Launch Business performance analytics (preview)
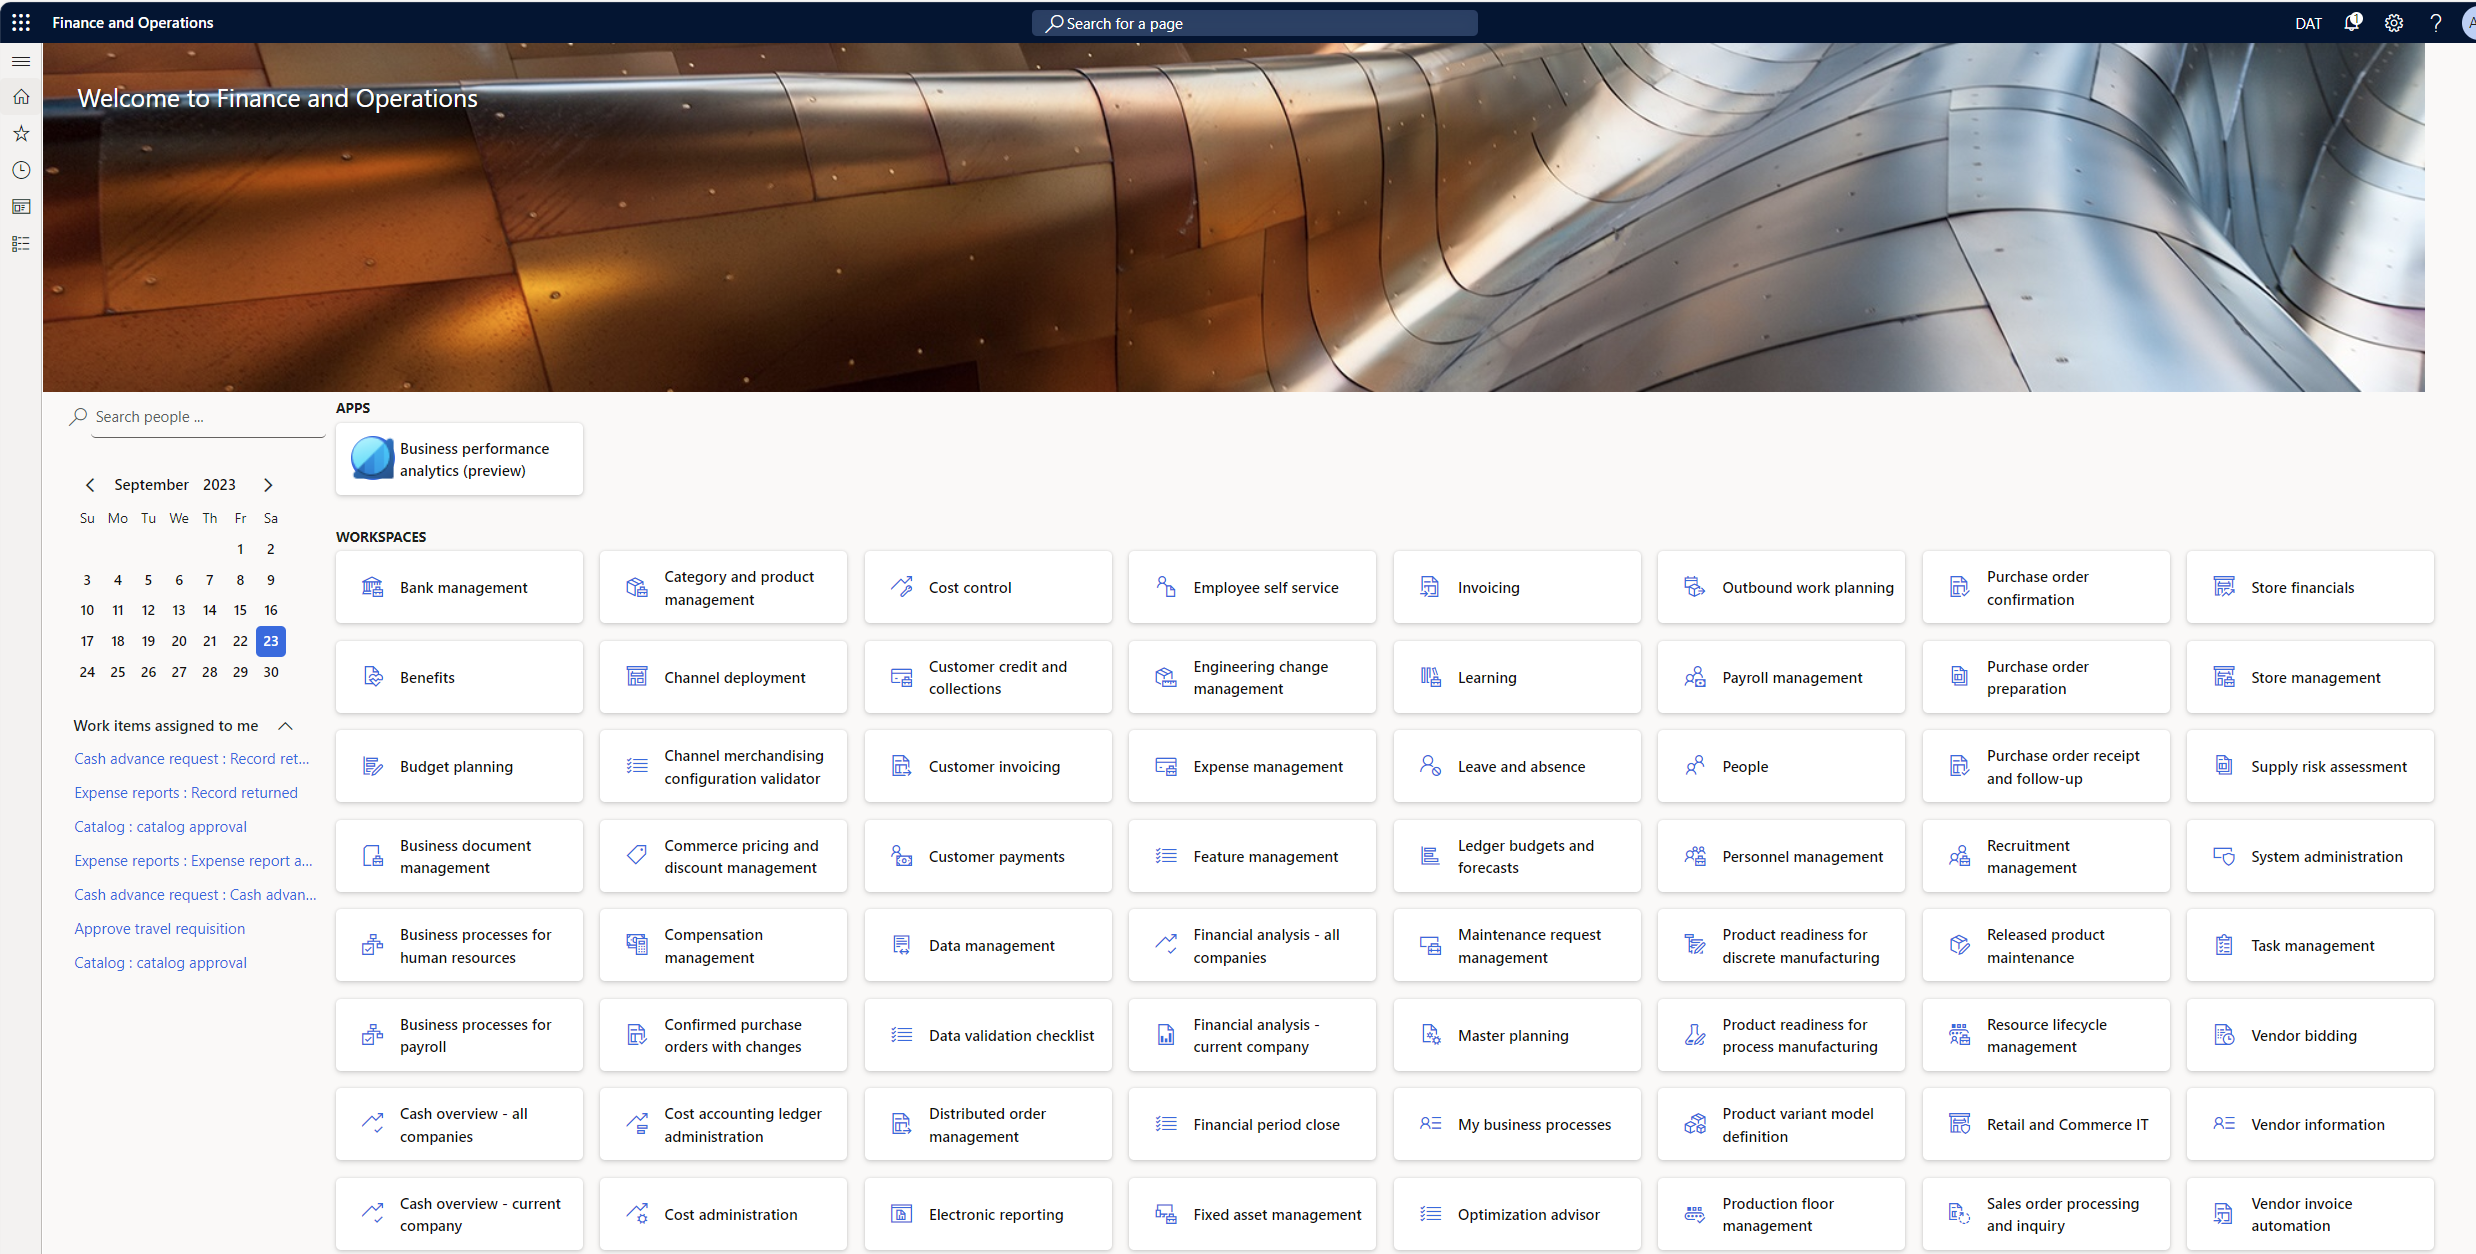2476x1254 pixels. tap(459, 458)
